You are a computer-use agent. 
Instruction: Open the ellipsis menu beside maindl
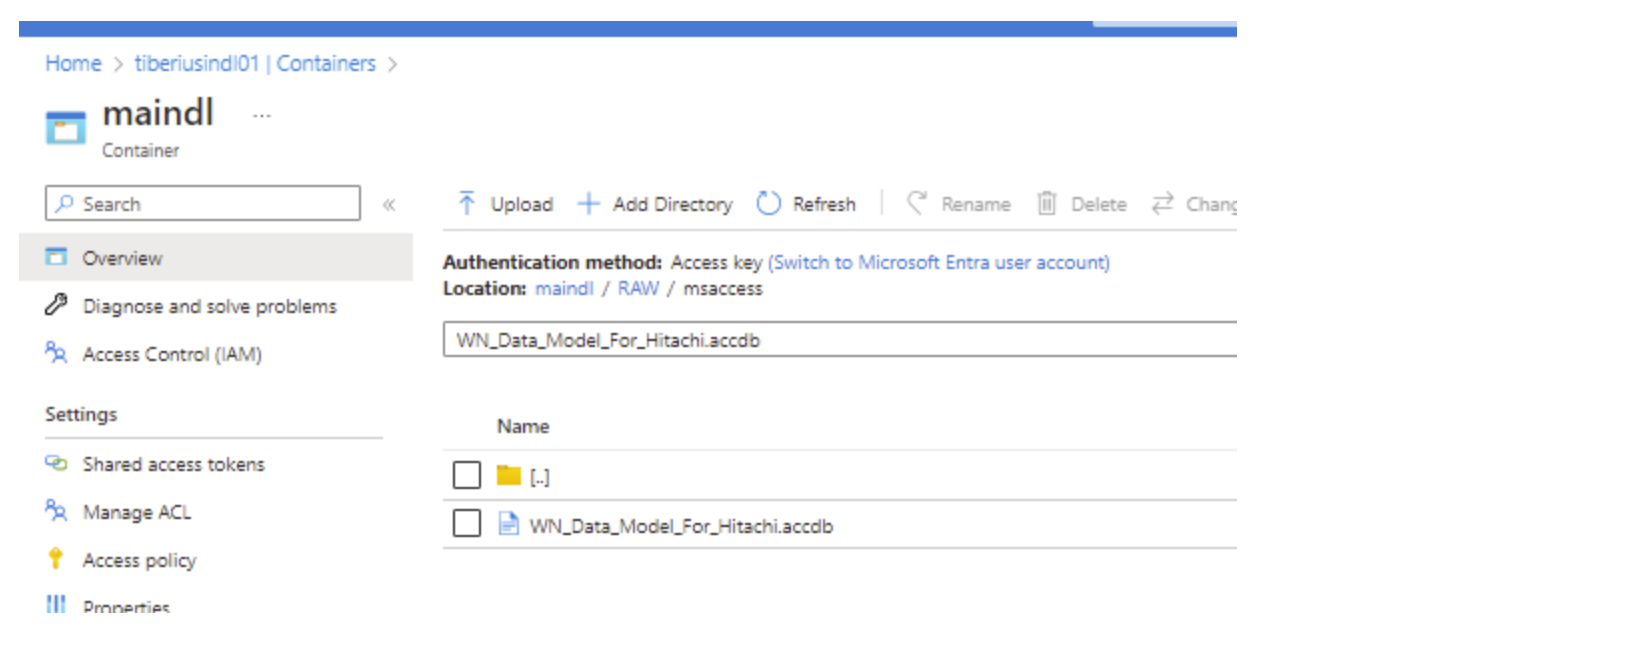[x=262, y=116]
